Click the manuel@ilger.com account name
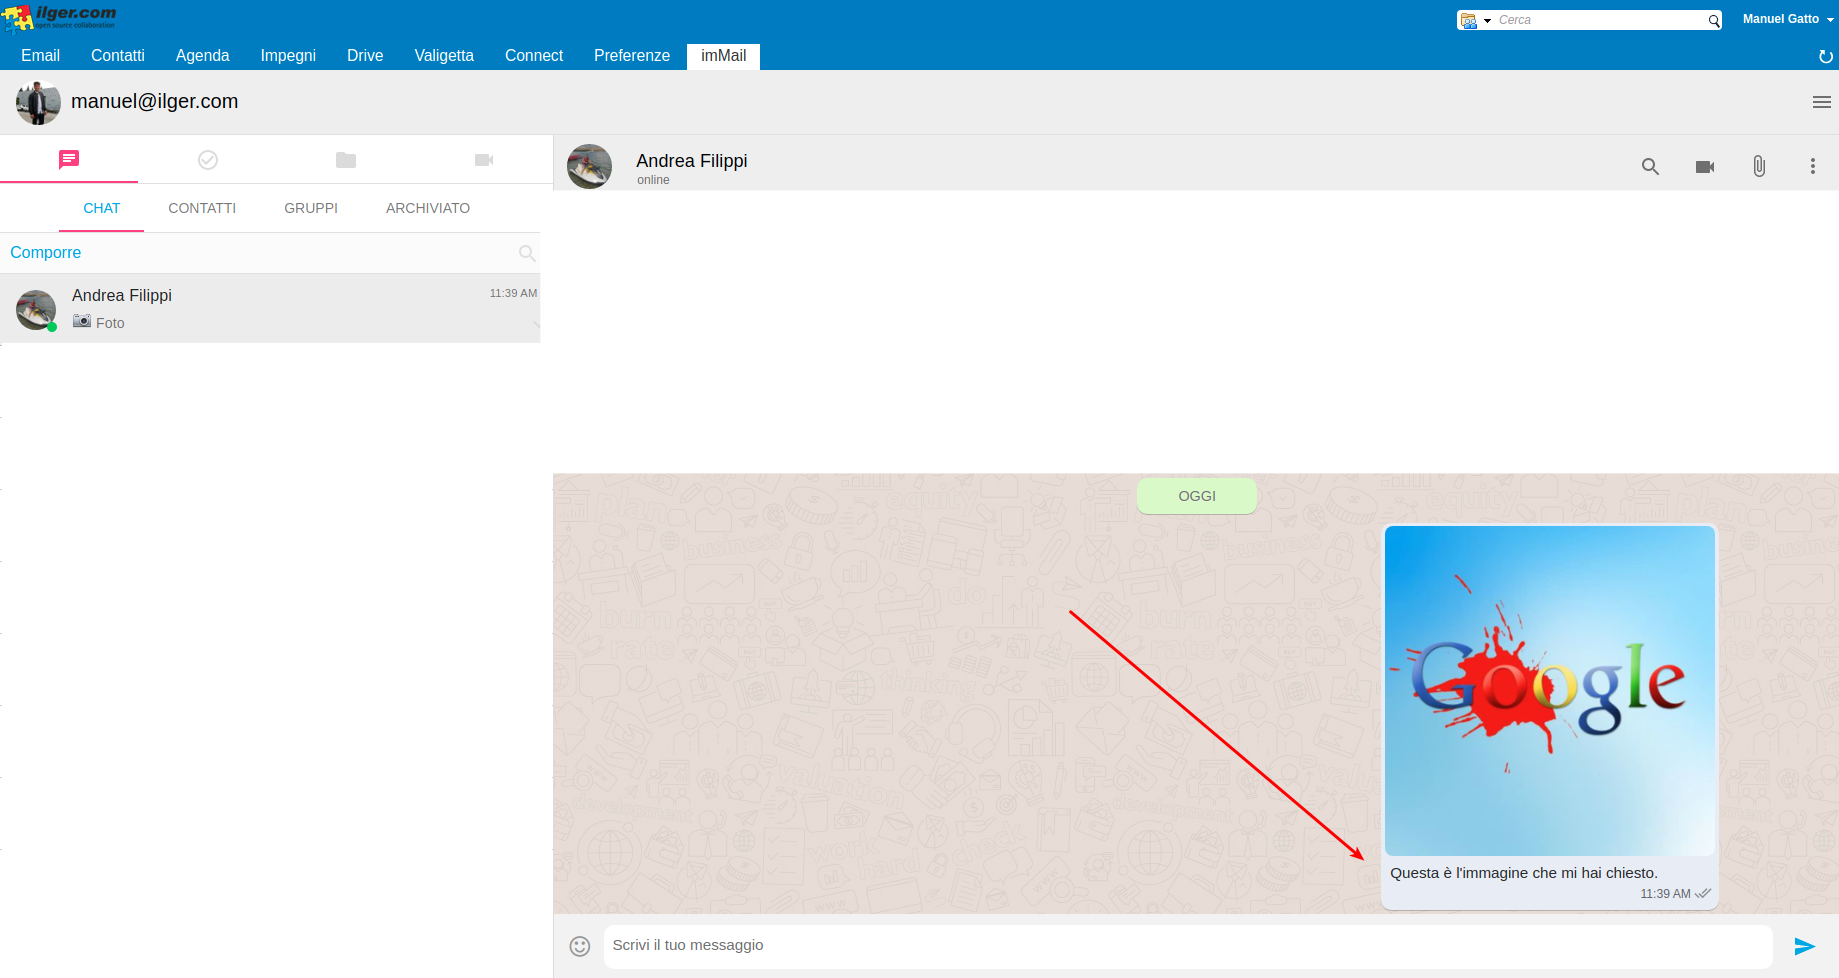1839x978 pixels. click(x=155, y=101)
